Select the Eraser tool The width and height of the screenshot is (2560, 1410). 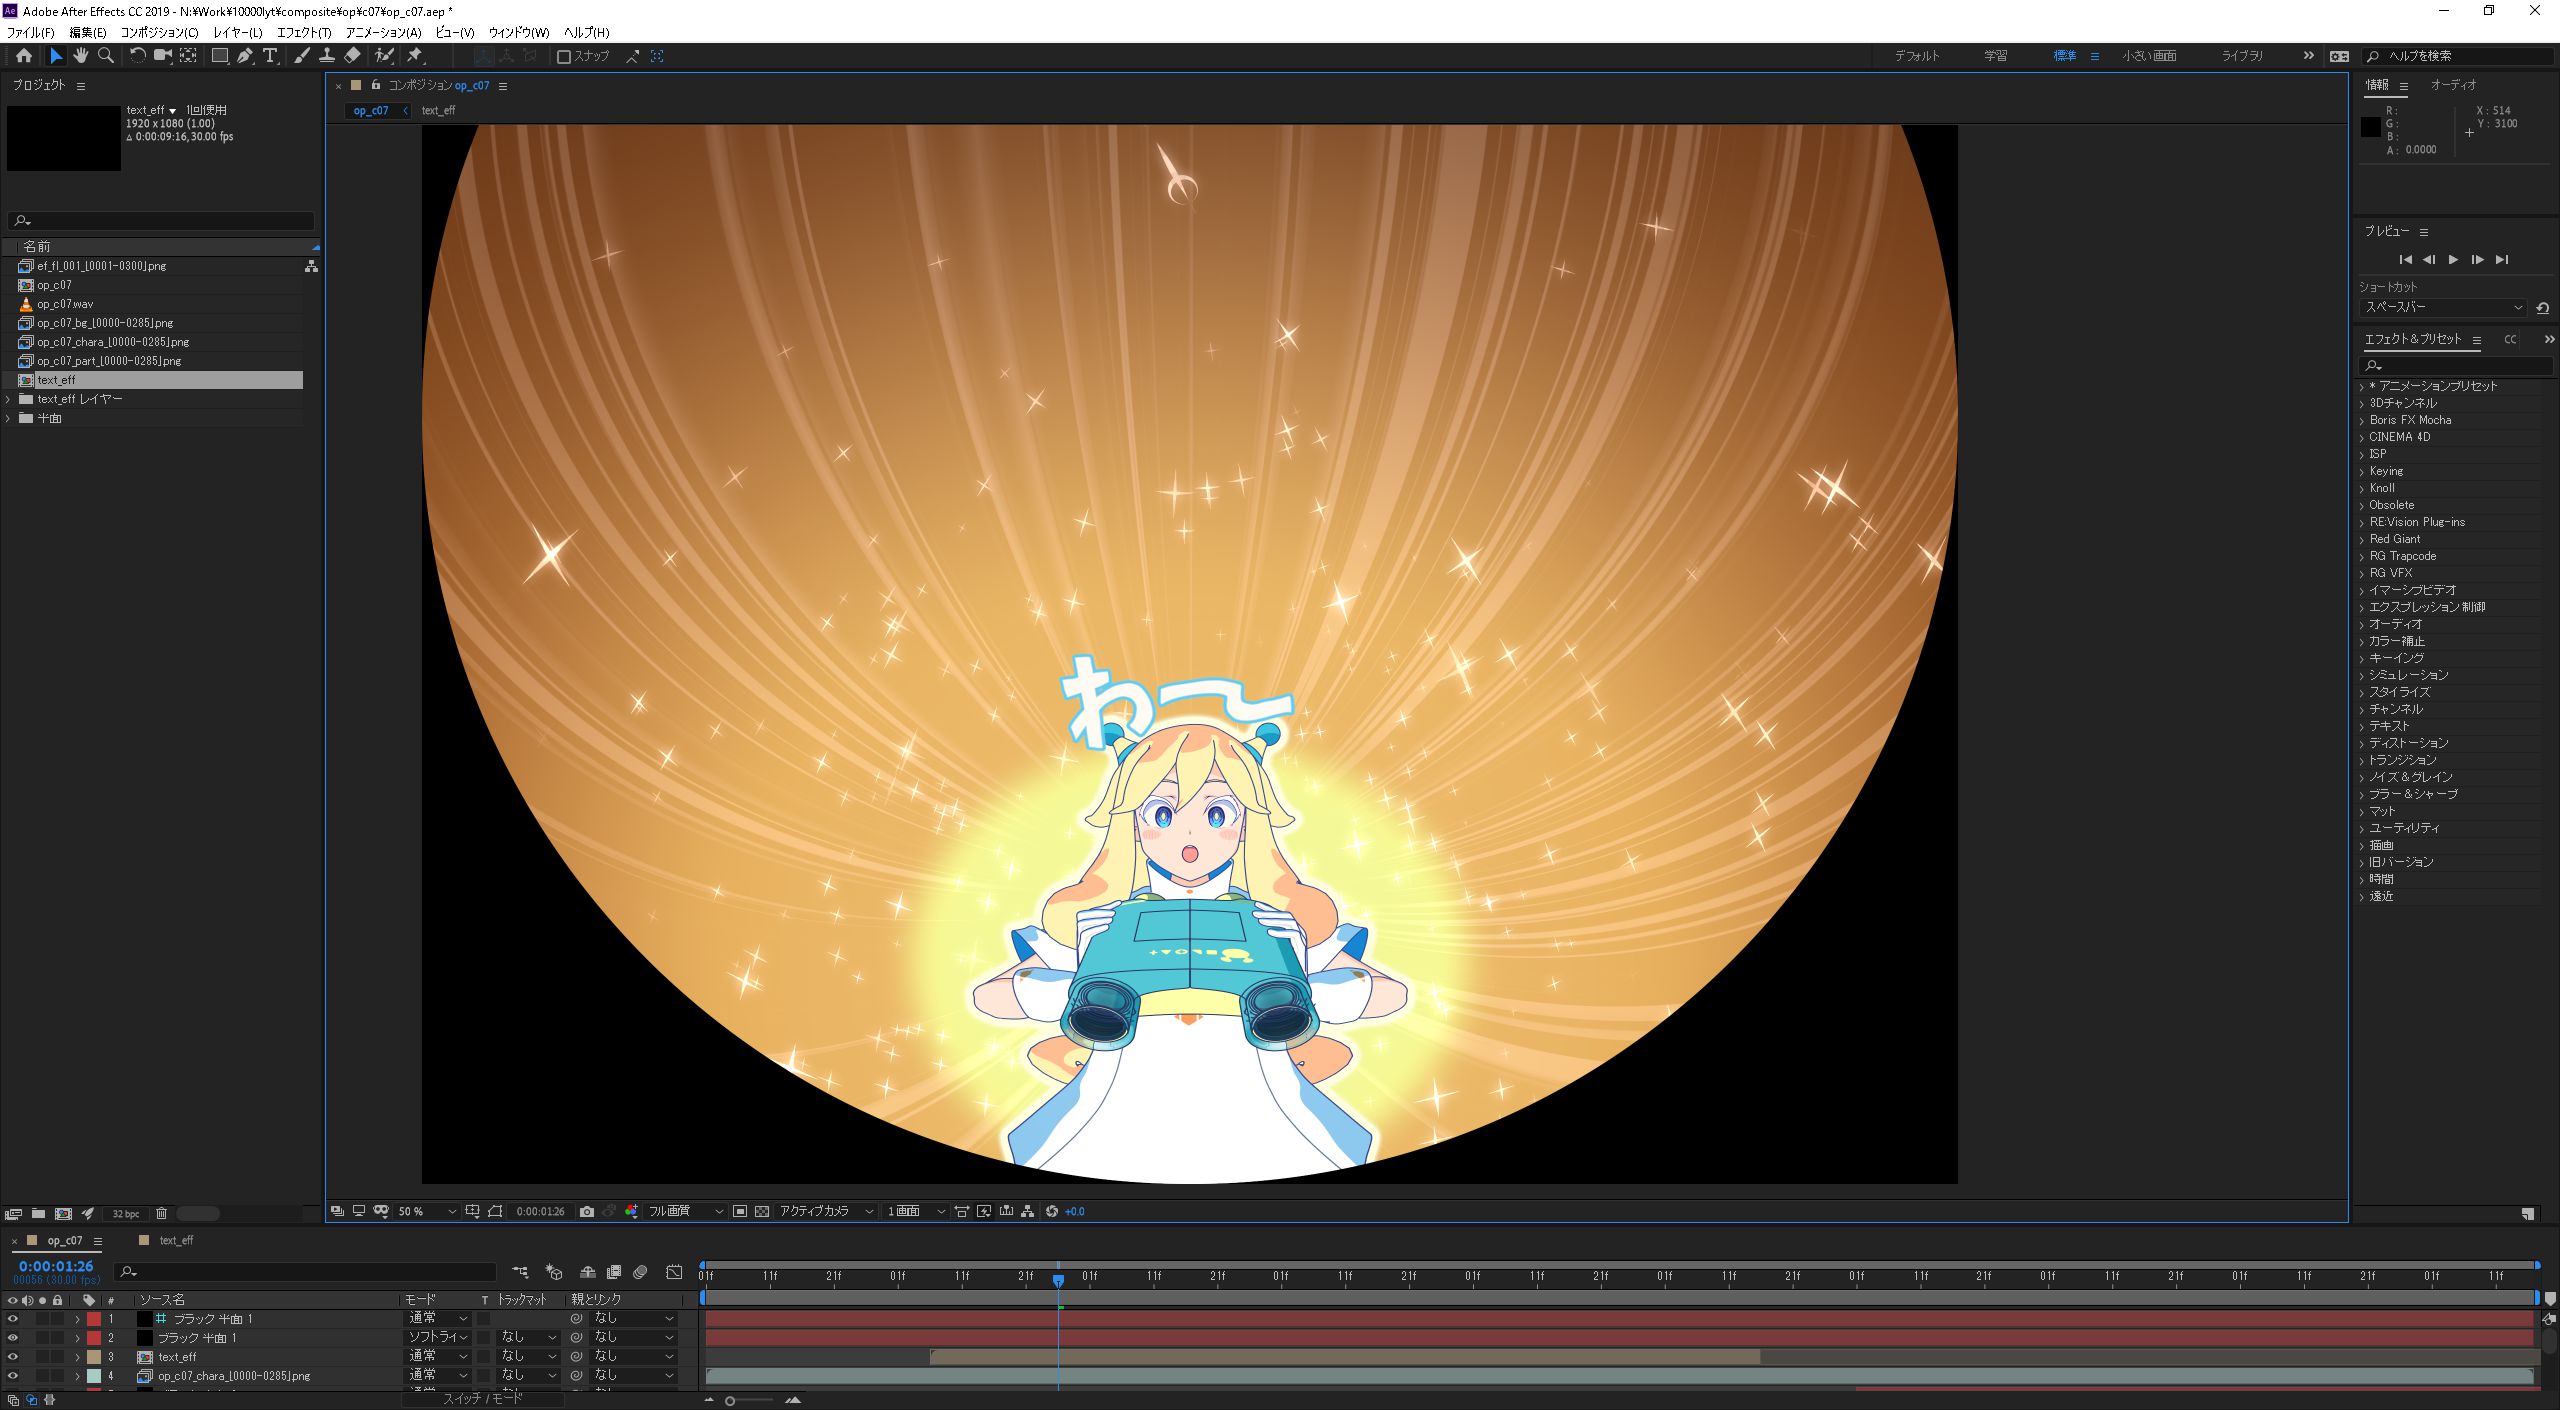pos(352,56)
